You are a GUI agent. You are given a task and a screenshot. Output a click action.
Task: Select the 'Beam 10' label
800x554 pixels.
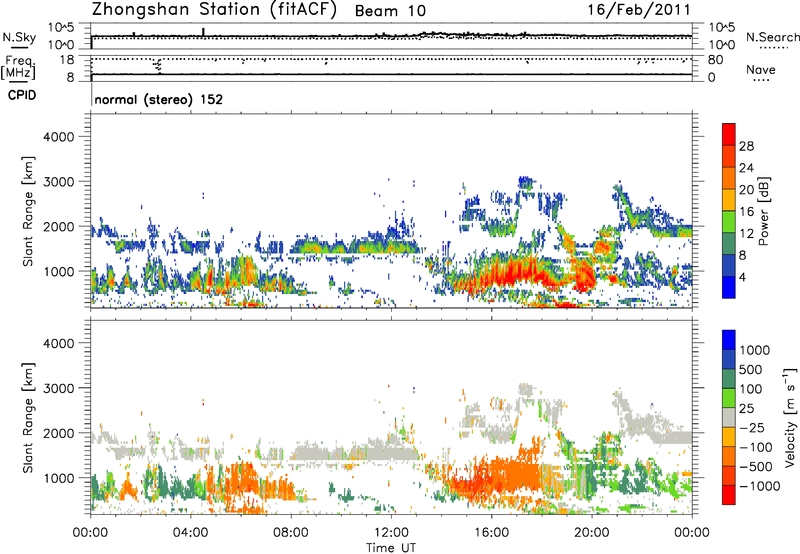click(390, 11)
